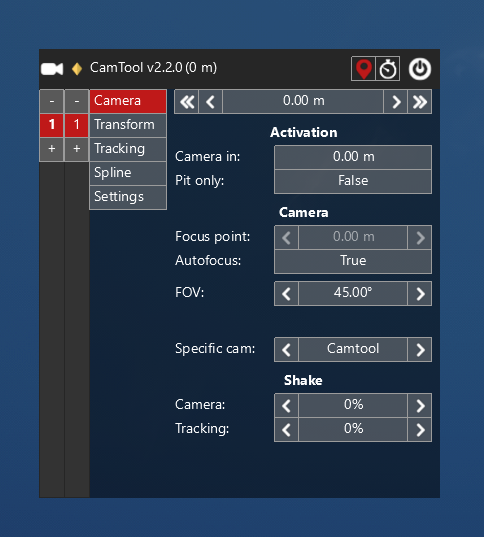Open the Tracking tab
Image resolution: width=484 pixels, height=537 pixels.
pyautogui.click(x=128, y=149)
